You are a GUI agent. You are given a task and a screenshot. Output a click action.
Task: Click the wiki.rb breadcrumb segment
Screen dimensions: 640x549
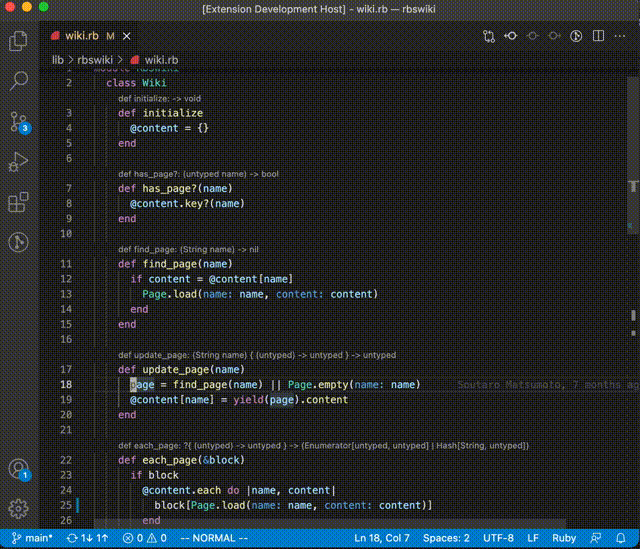155,60
